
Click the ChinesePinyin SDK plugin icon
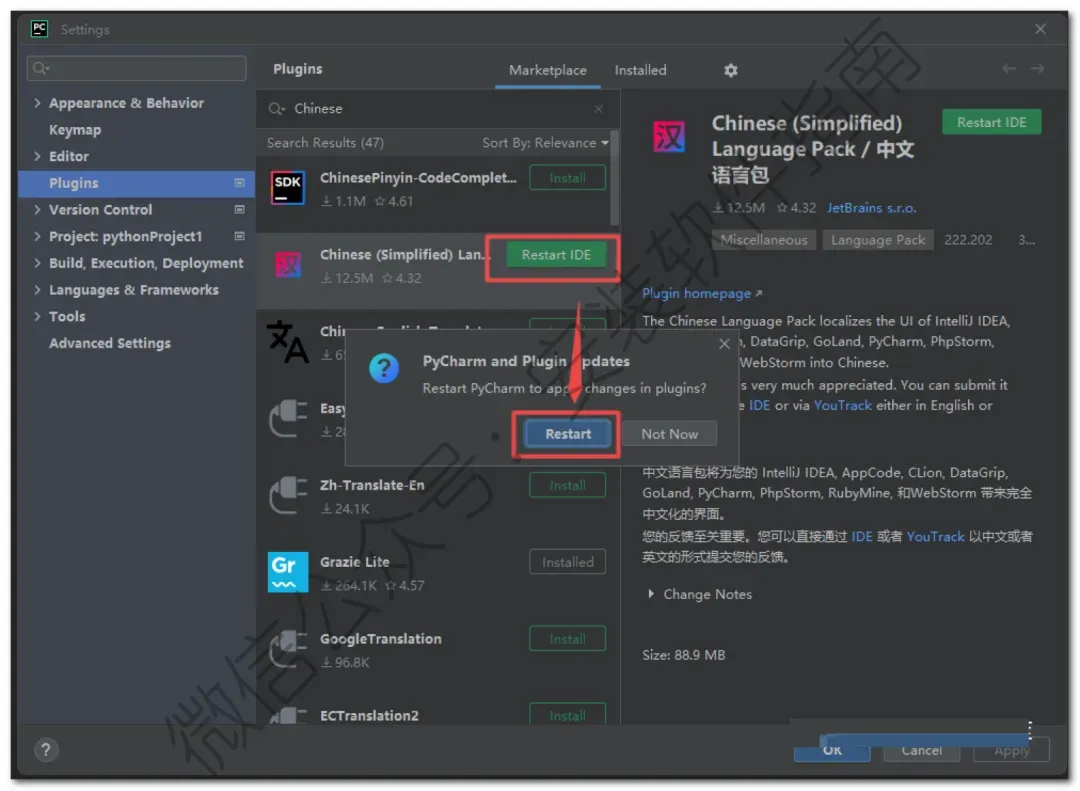(287, 187)
